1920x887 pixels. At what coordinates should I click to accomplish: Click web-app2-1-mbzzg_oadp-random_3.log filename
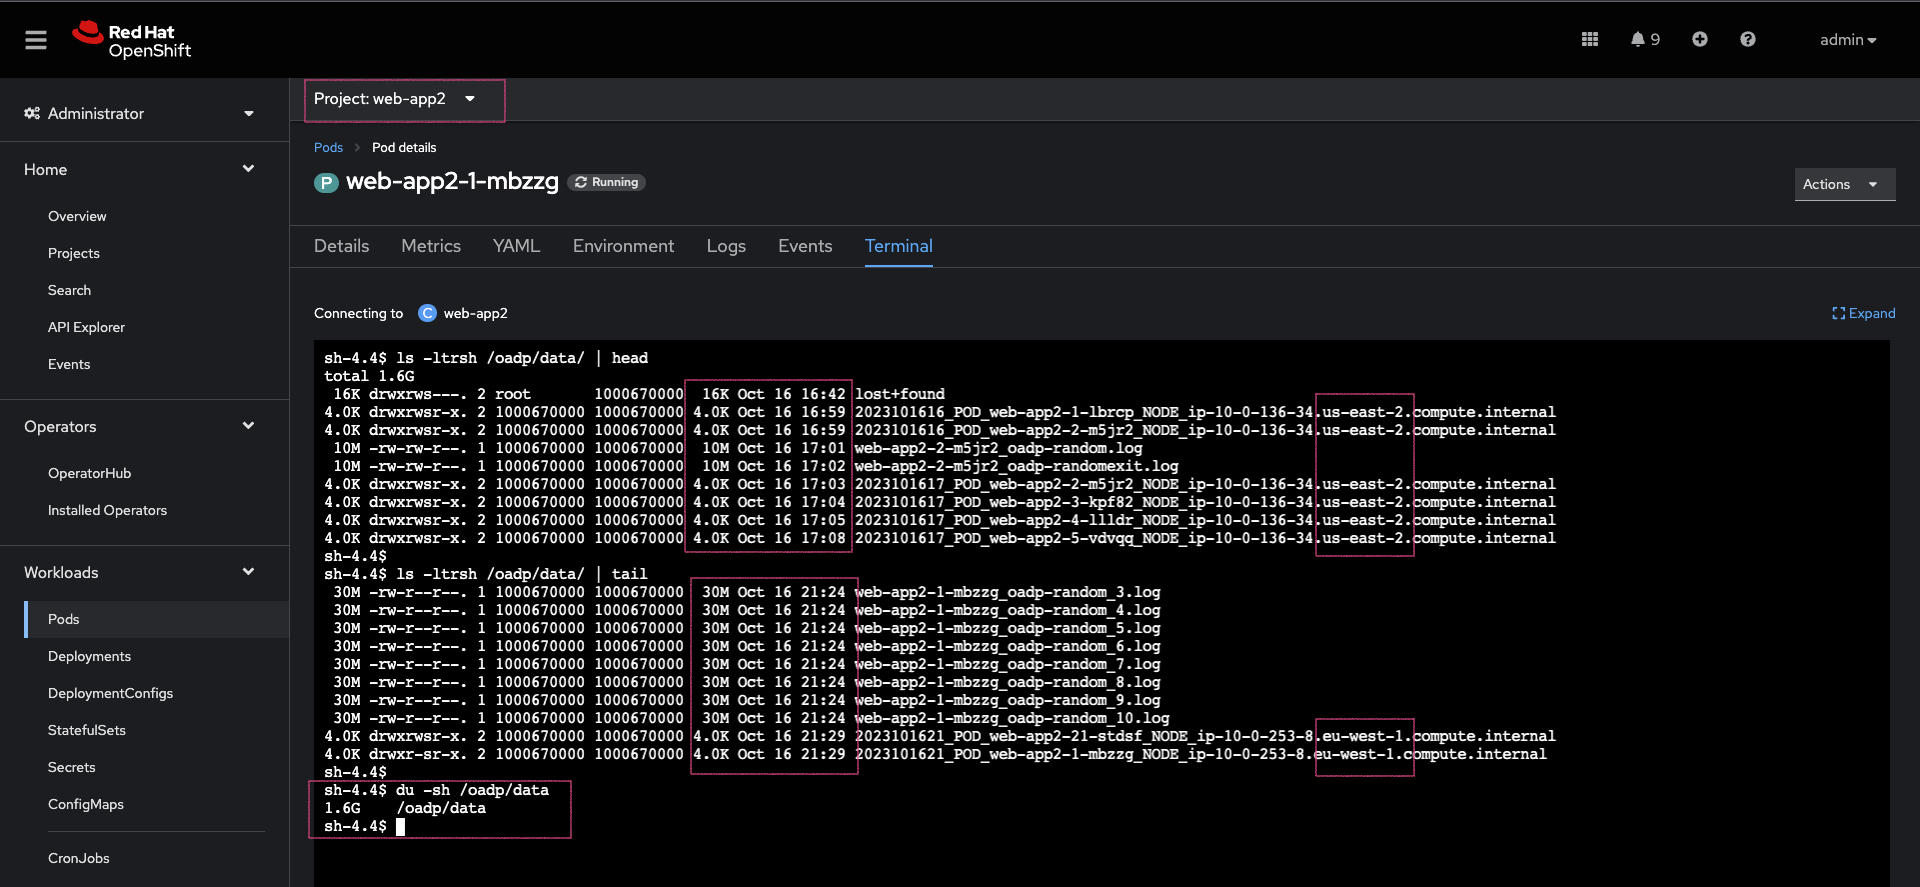[1008, 593]
